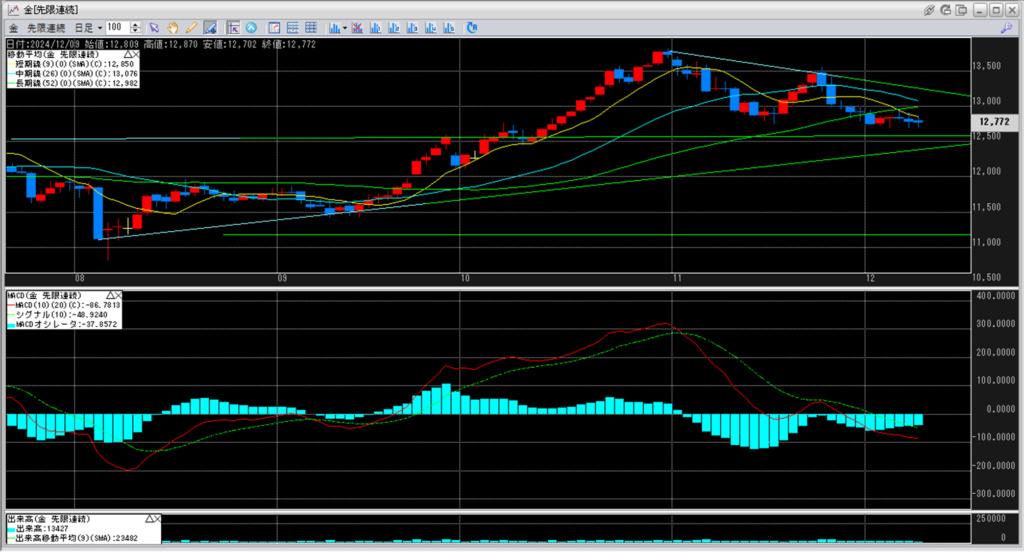This screenshot has width=1024, height=552.
Task: Click the trendline edit tool icon
Action: click(210, 27)
